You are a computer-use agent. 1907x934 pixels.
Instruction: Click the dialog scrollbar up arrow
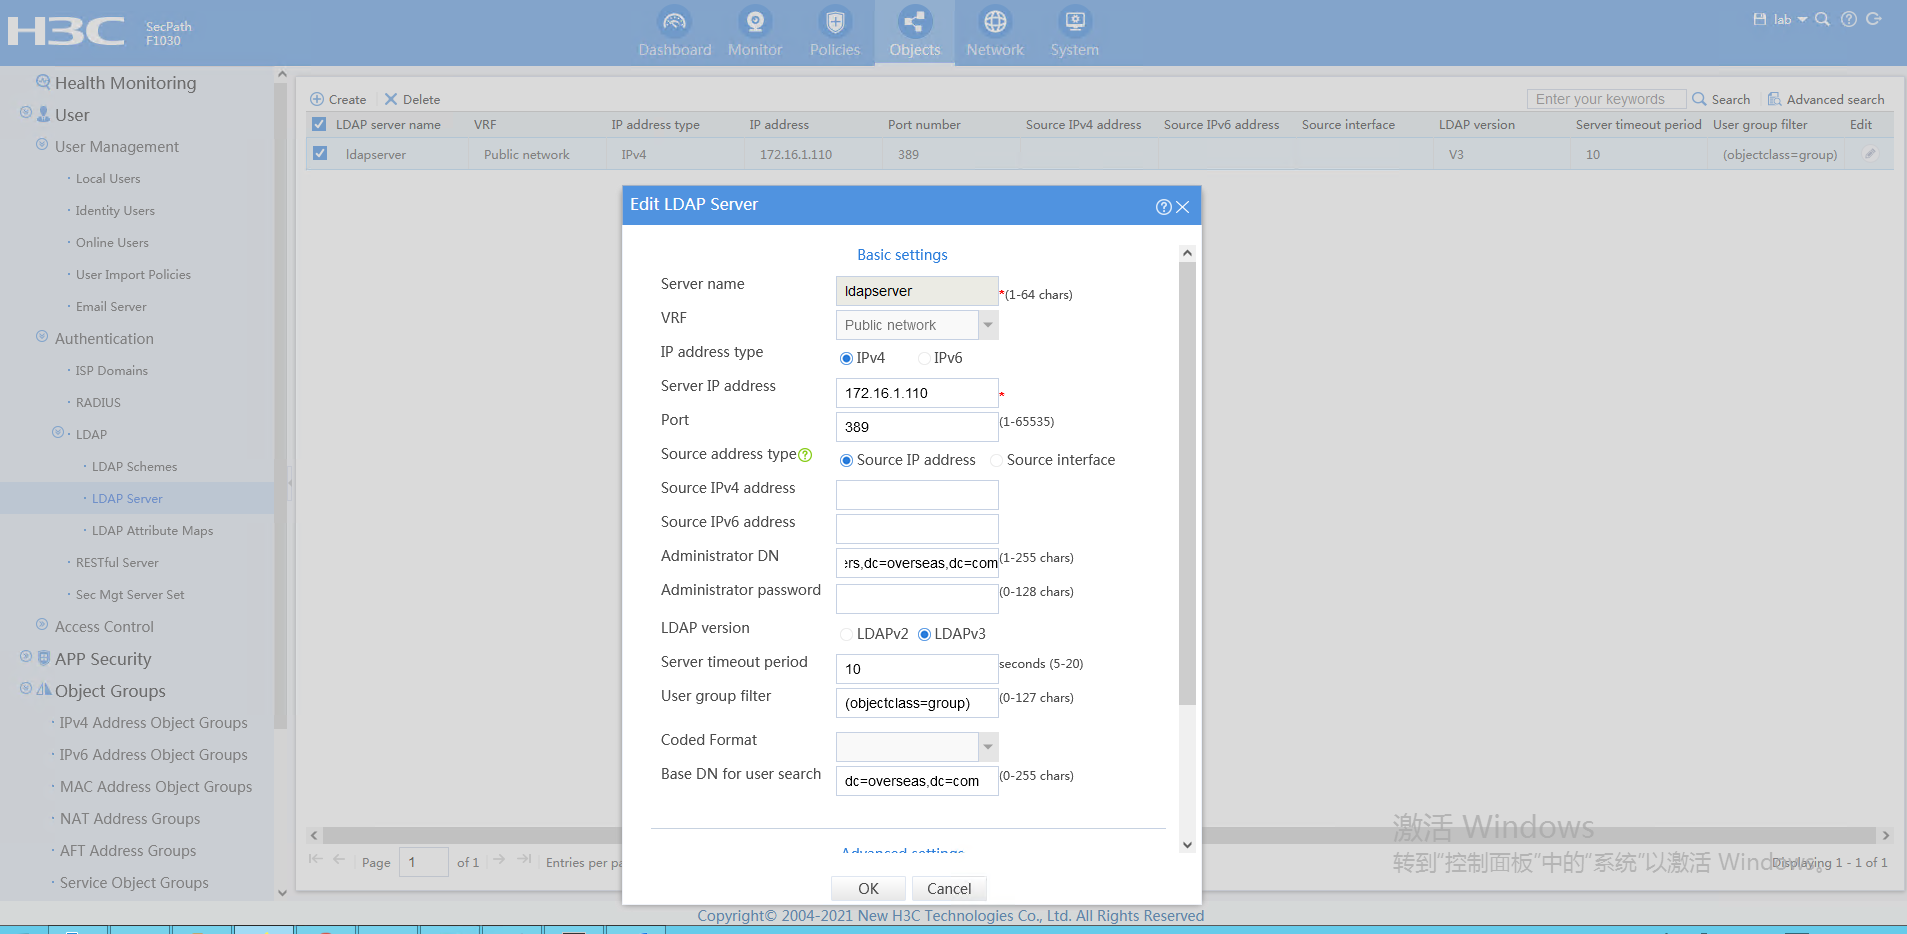(x=1187, y=253)
